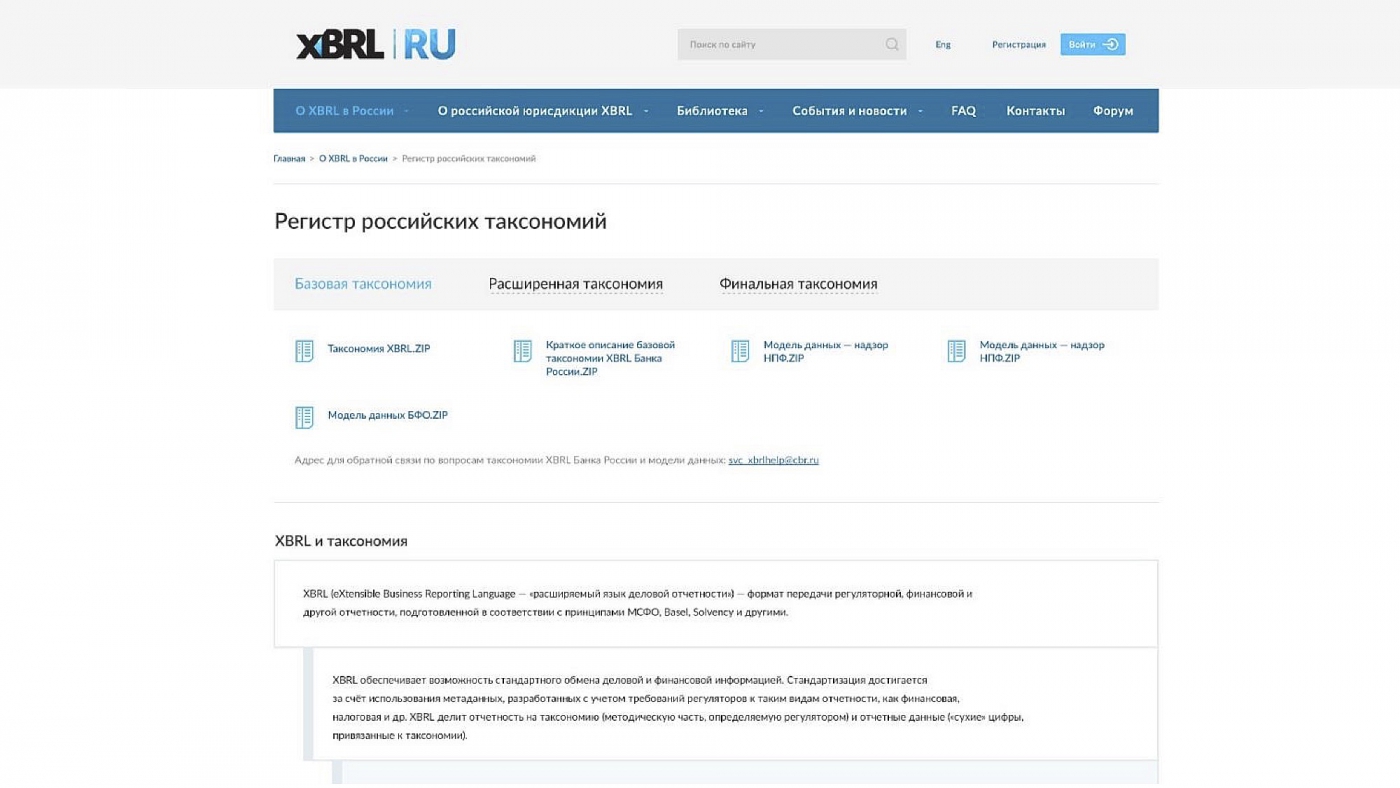
Task: Click the XBRL RU logo
Action: click(x=376, y=44)
